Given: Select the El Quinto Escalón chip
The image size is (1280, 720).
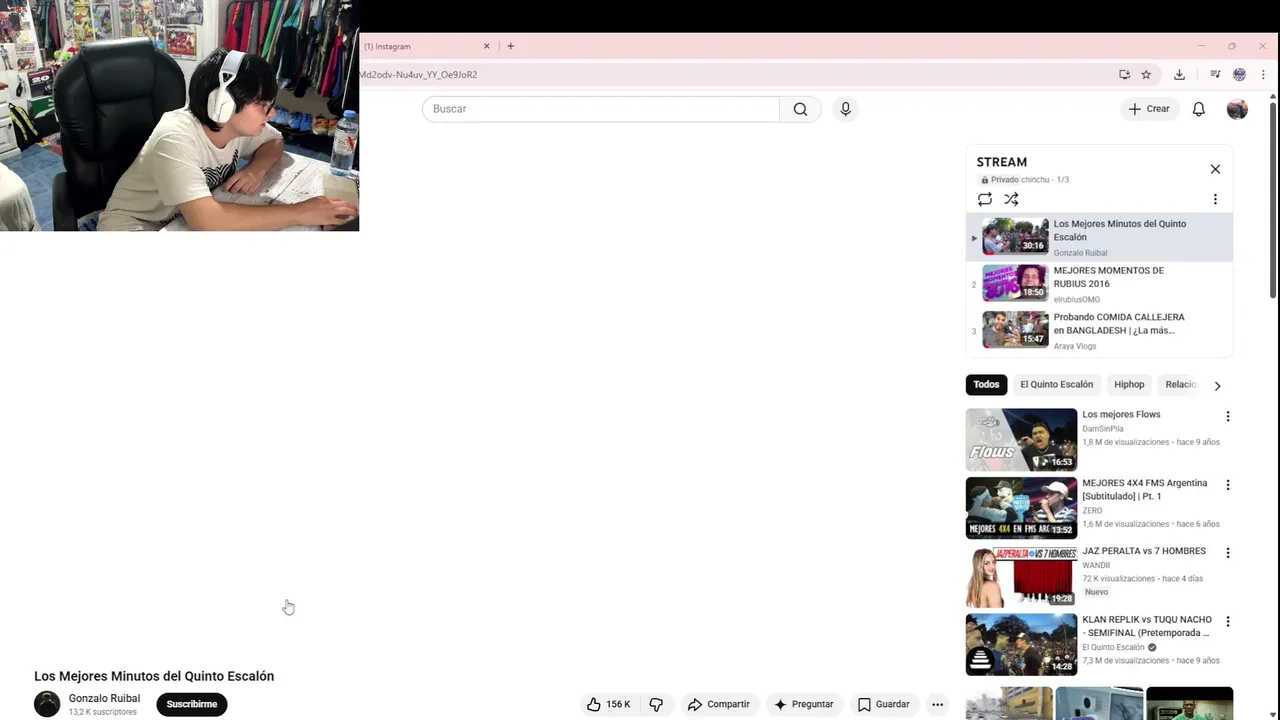Looking at the screenshot, I should (1056, 385).
